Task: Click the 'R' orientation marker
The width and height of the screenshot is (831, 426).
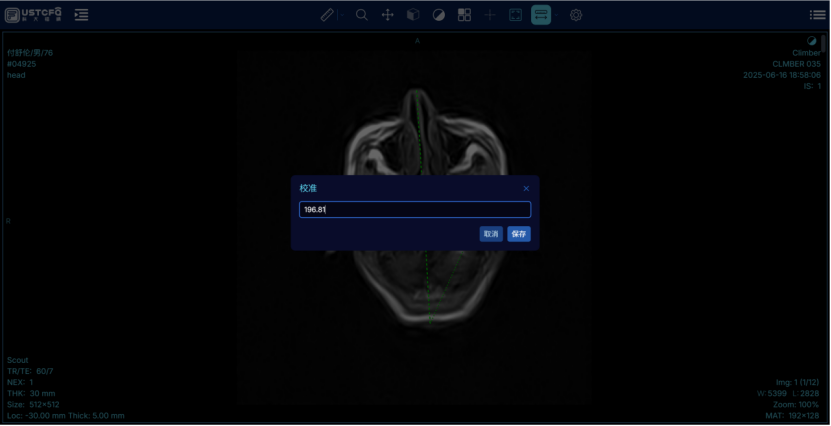Action: [8, 221]
